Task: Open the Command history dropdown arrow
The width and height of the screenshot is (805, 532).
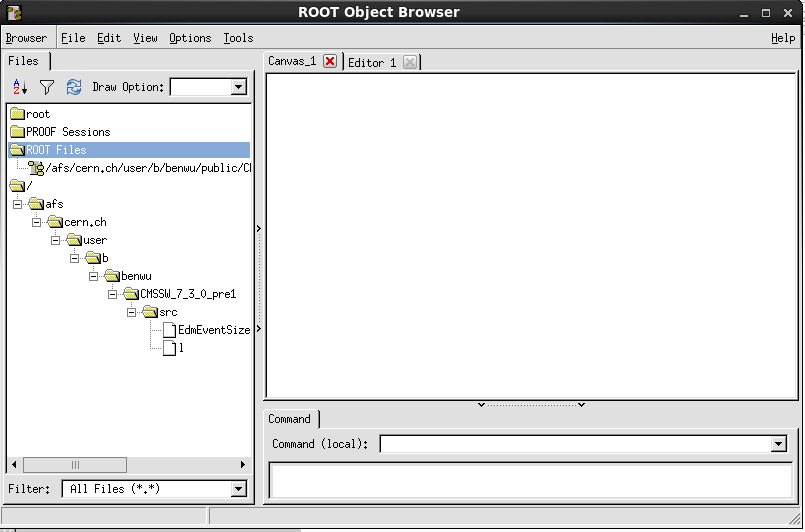Action: pos(779,444)
